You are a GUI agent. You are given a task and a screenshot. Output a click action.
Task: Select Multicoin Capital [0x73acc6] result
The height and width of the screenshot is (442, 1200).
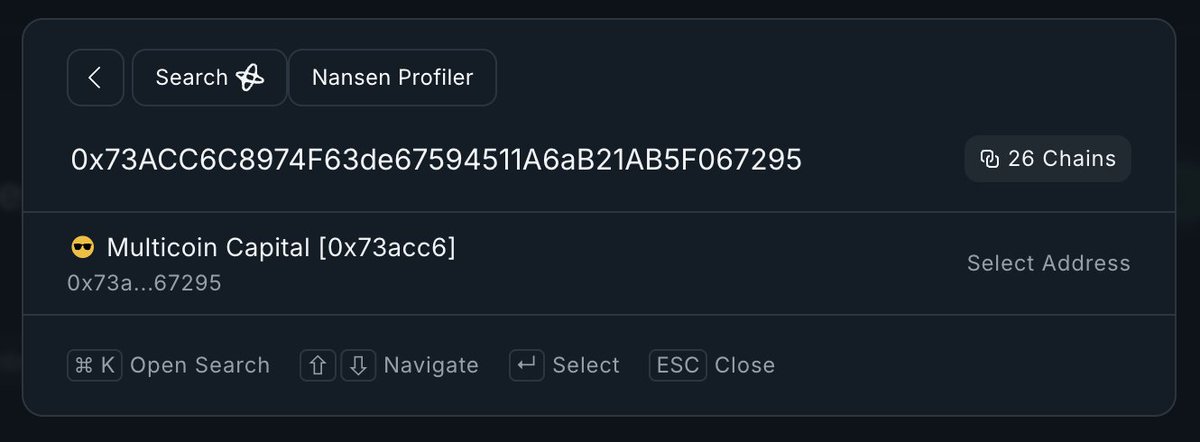click(x=281, y=248)
